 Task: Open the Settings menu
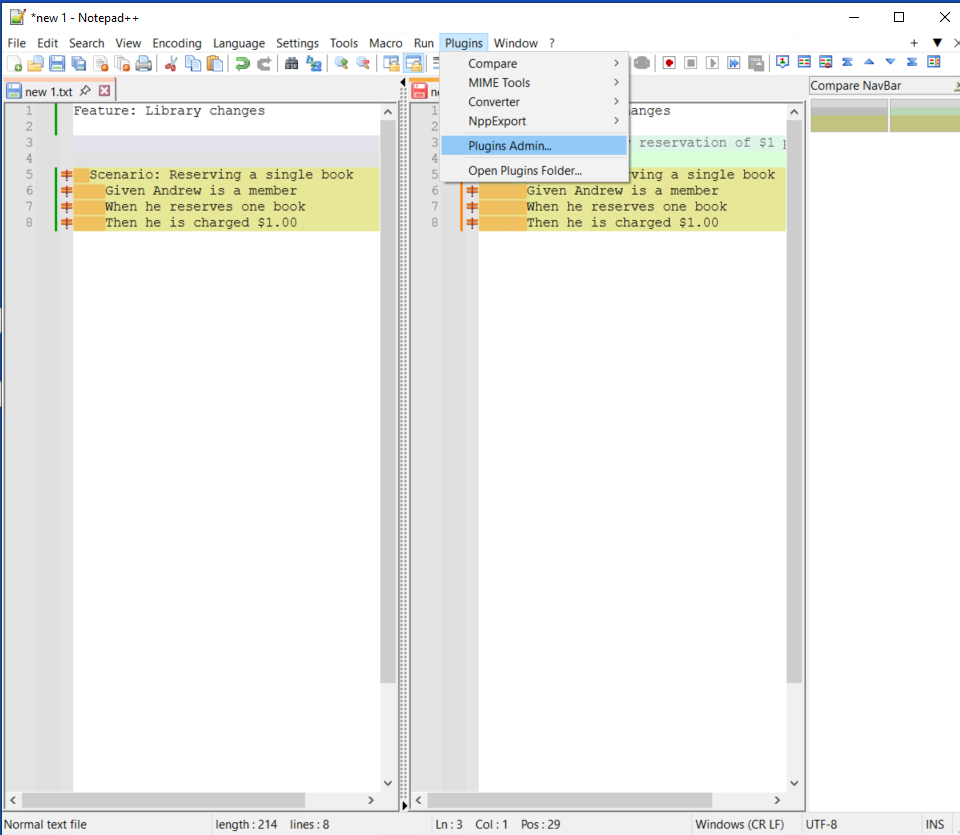coord(297,43)
